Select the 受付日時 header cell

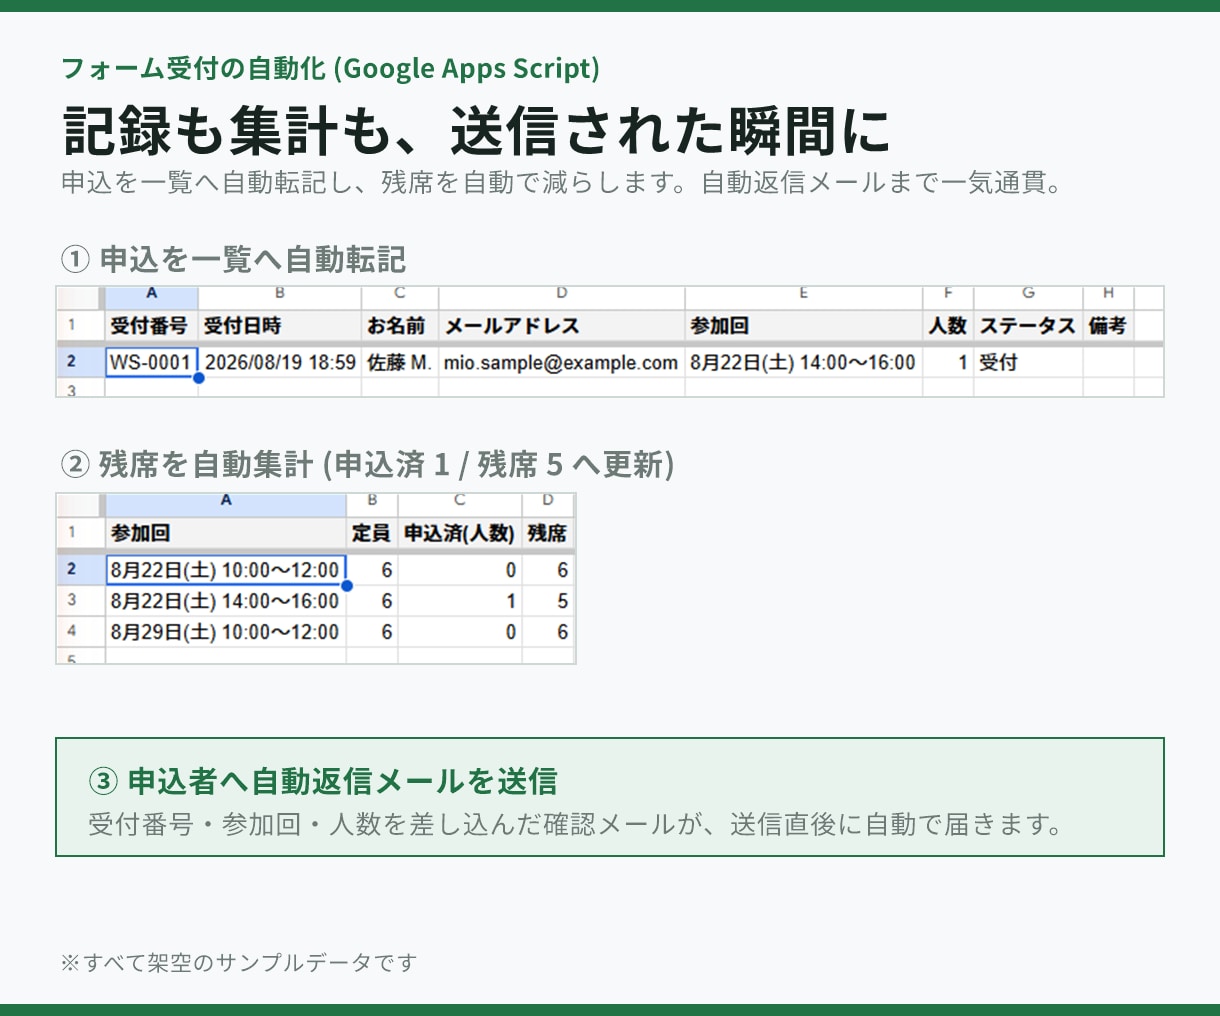click(x=280, y=326)
